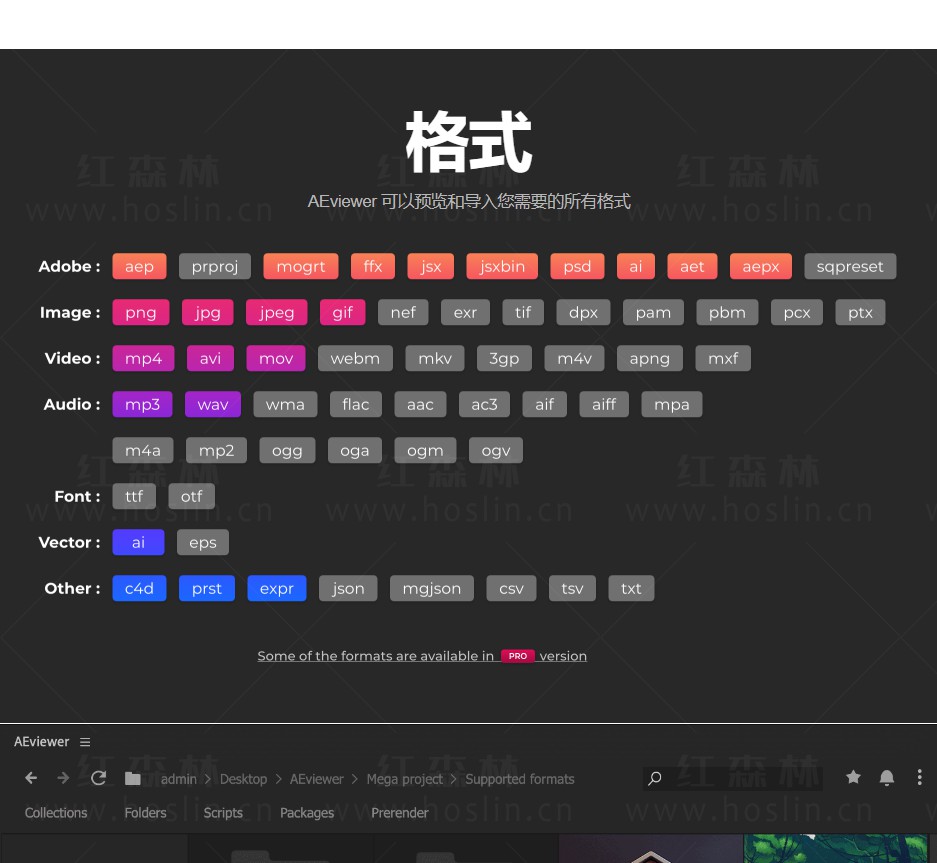
Task: Navigate to Mega project breadcrumb
Action: (x=405, y=779)
